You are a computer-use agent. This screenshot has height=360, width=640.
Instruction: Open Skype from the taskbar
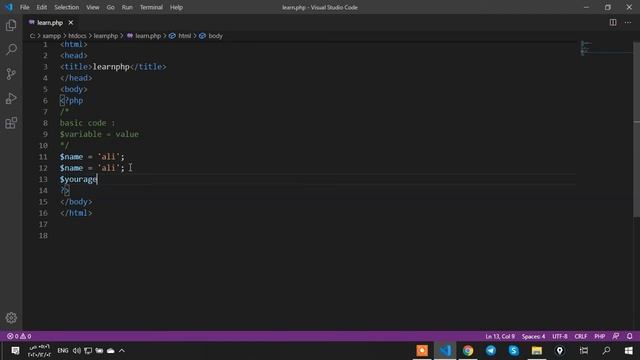pyautogui.click(x=513, y=350)
